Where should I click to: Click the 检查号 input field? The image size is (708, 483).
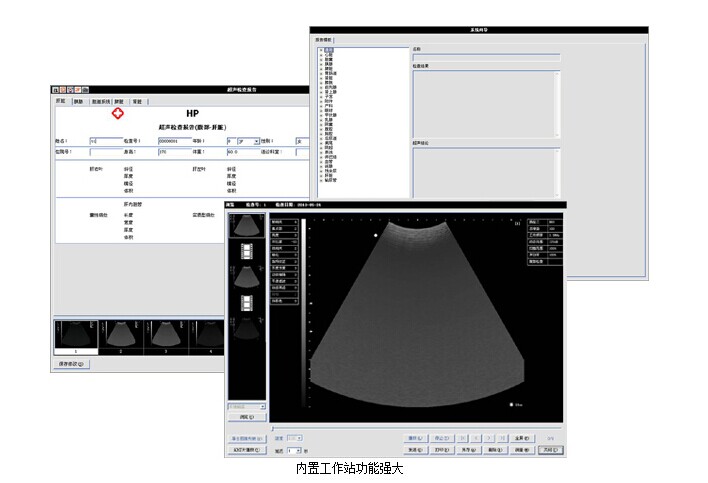click(x=170, y=142)
